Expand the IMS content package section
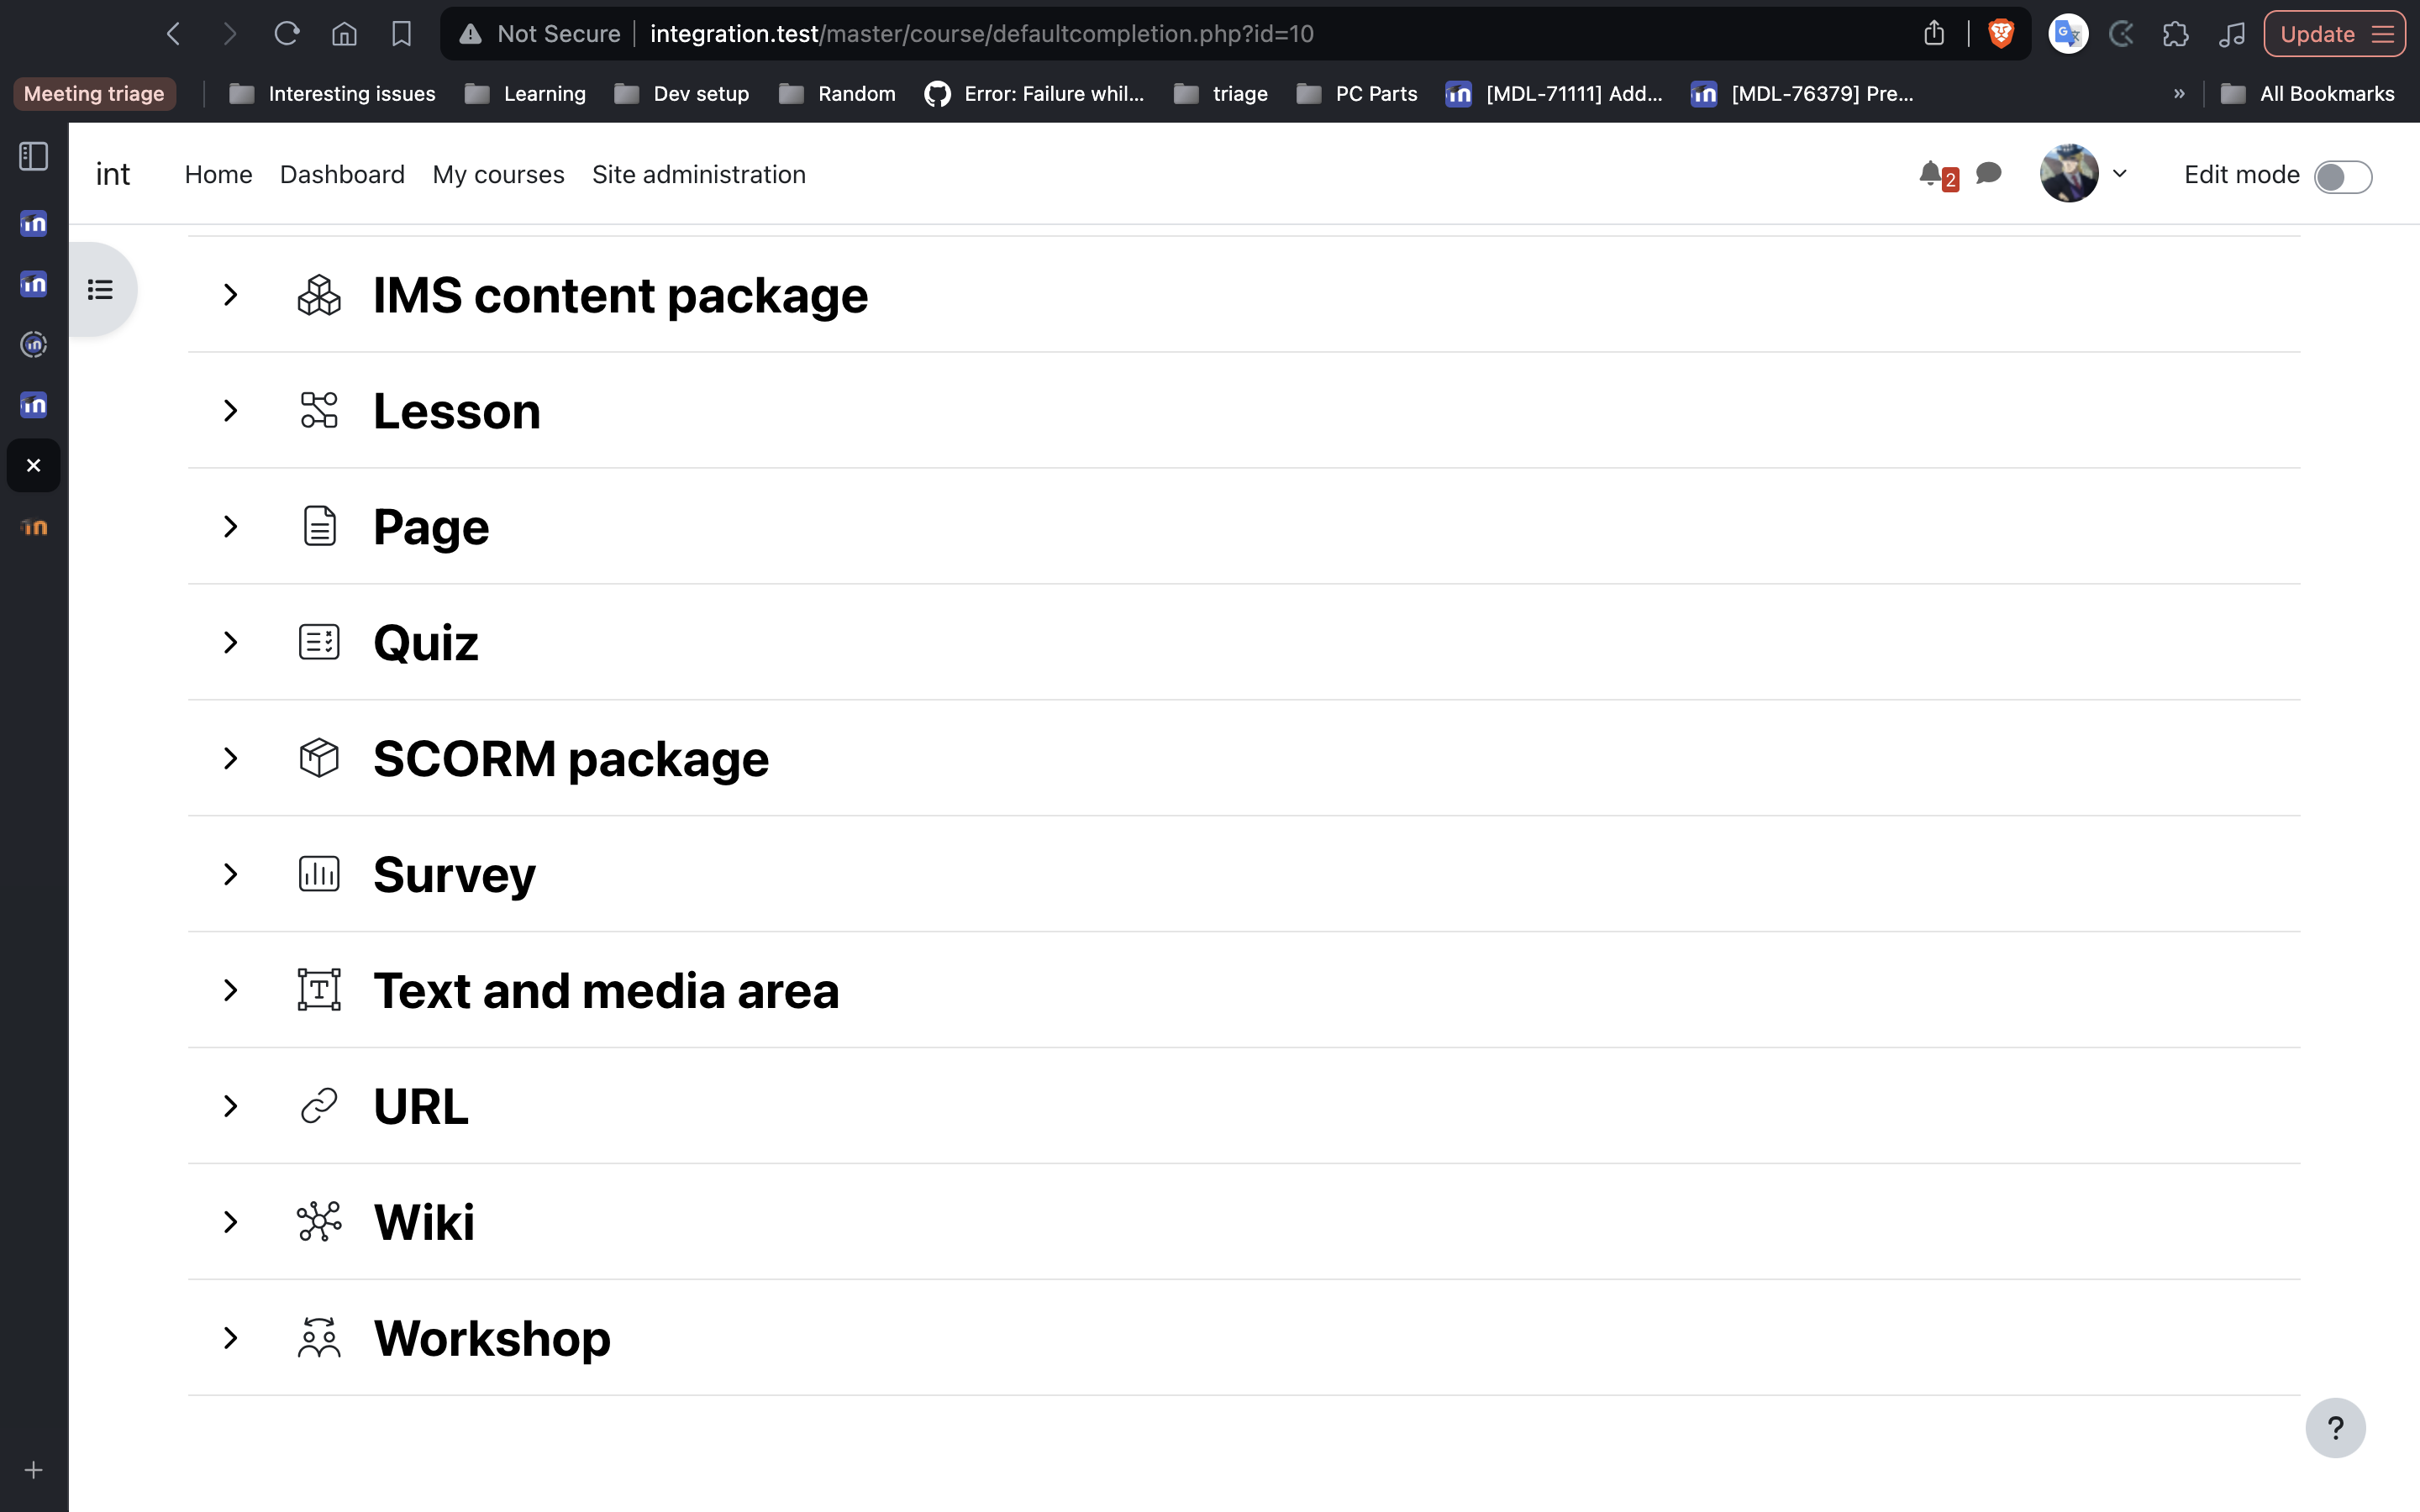2420x1512 pixels. [231, 295]
